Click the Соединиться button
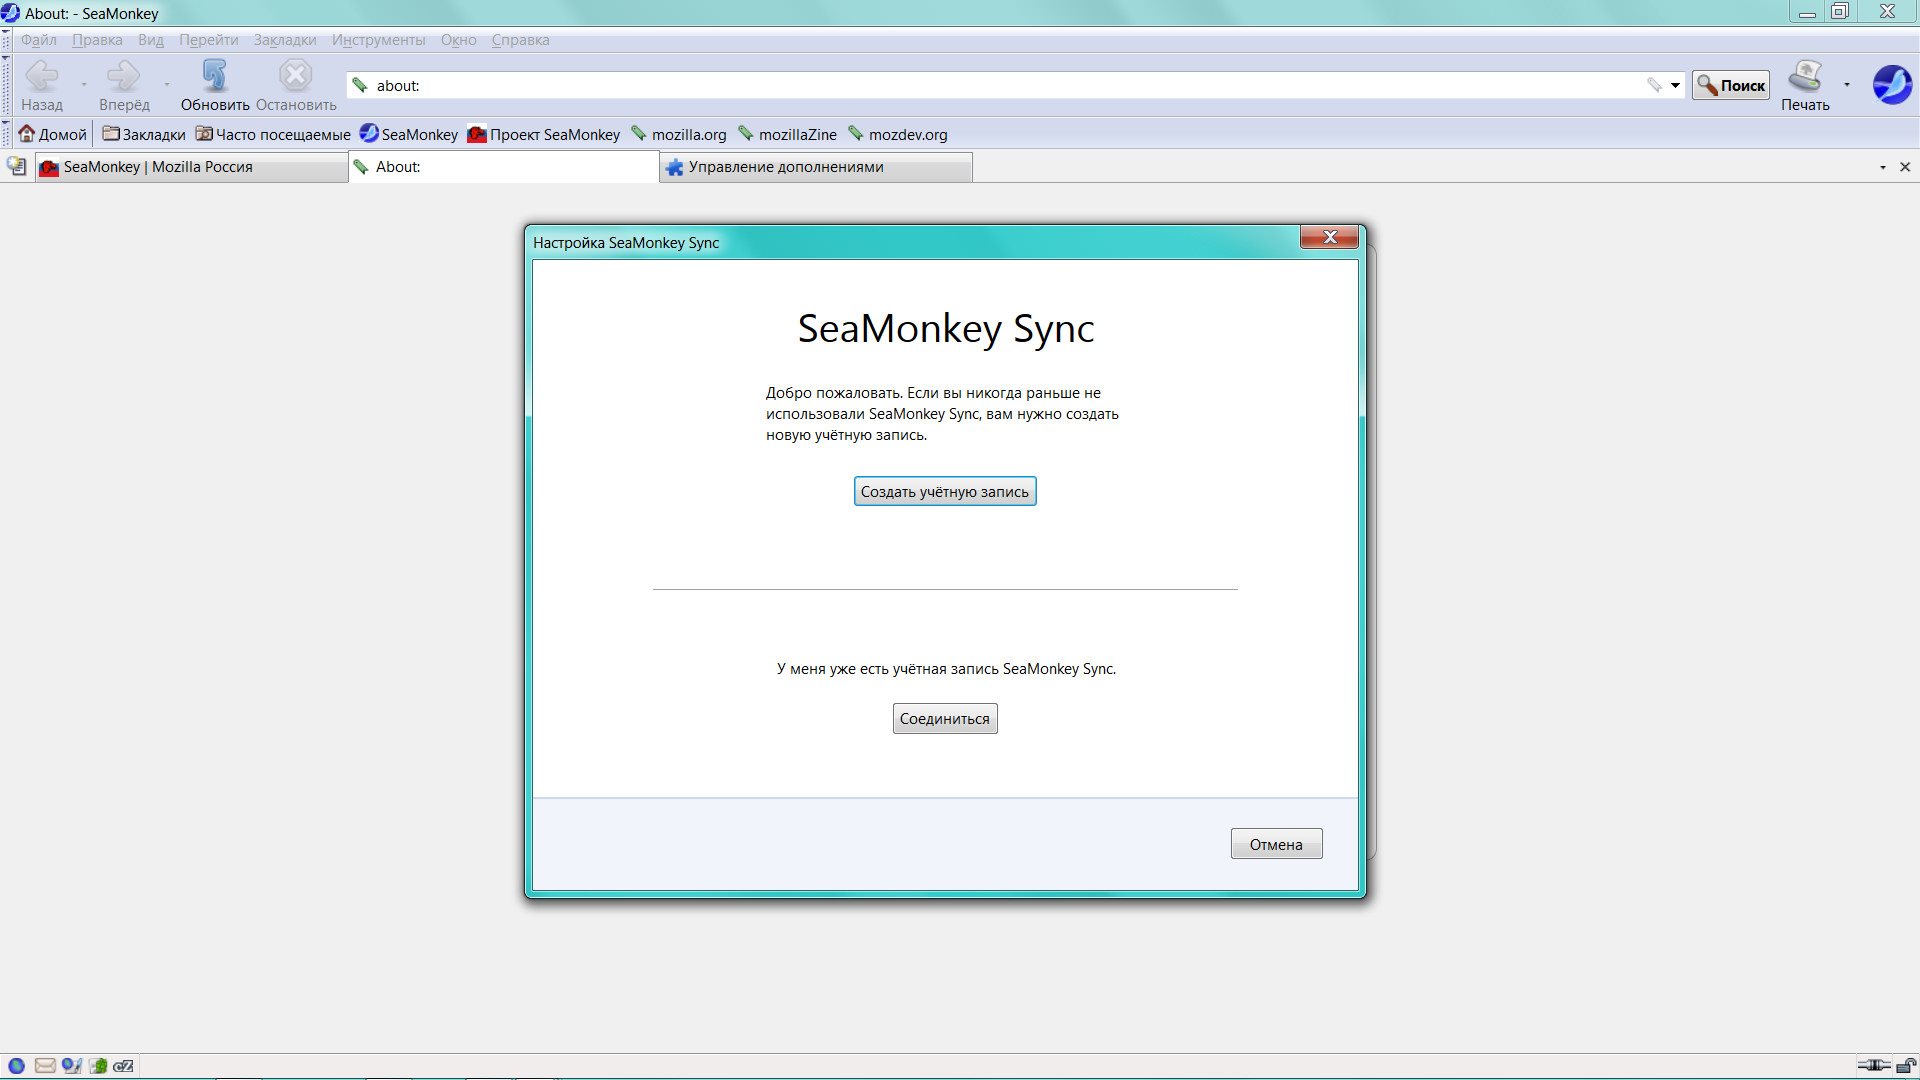Image resolution: width=1920 pixels, height=1080 pixels. click(x=945, y=718)
